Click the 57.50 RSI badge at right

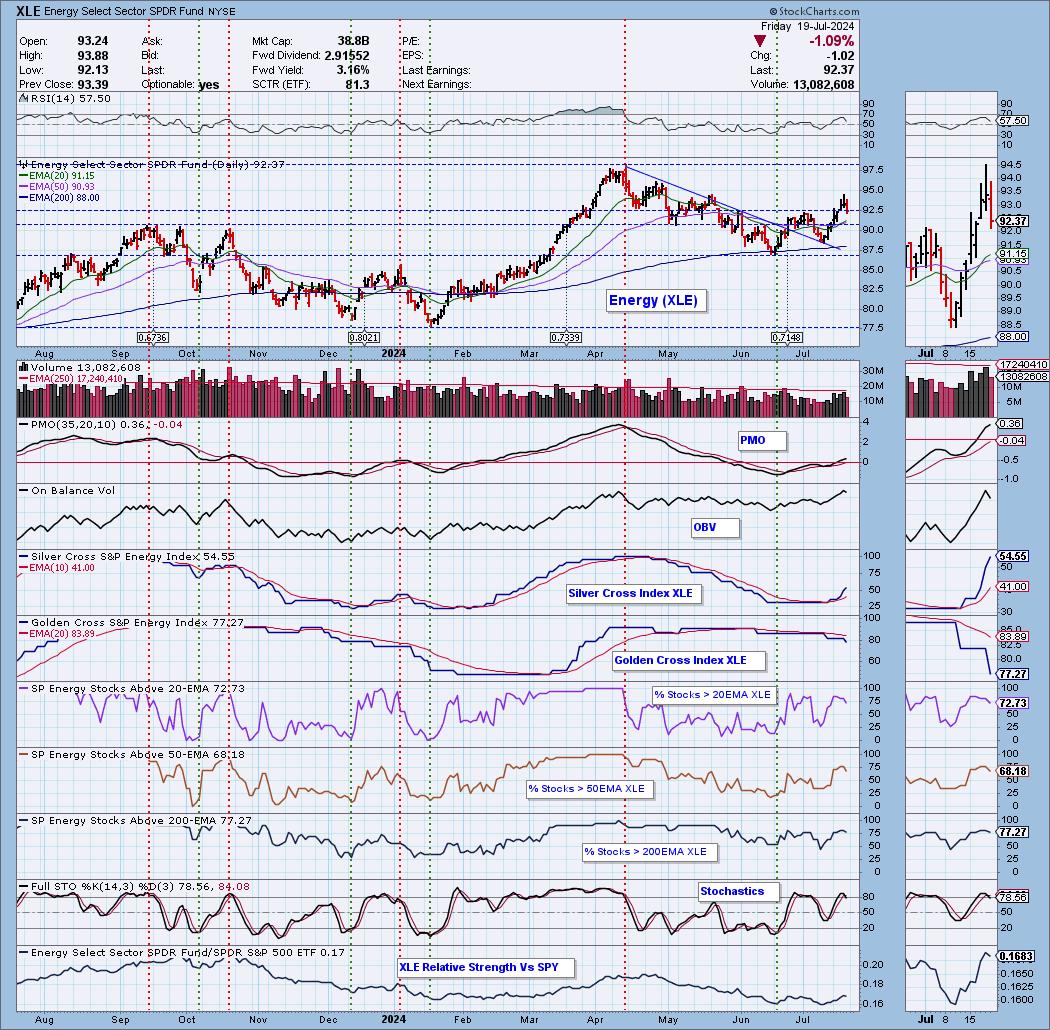pyautogui.click(x=1013, y=121)
